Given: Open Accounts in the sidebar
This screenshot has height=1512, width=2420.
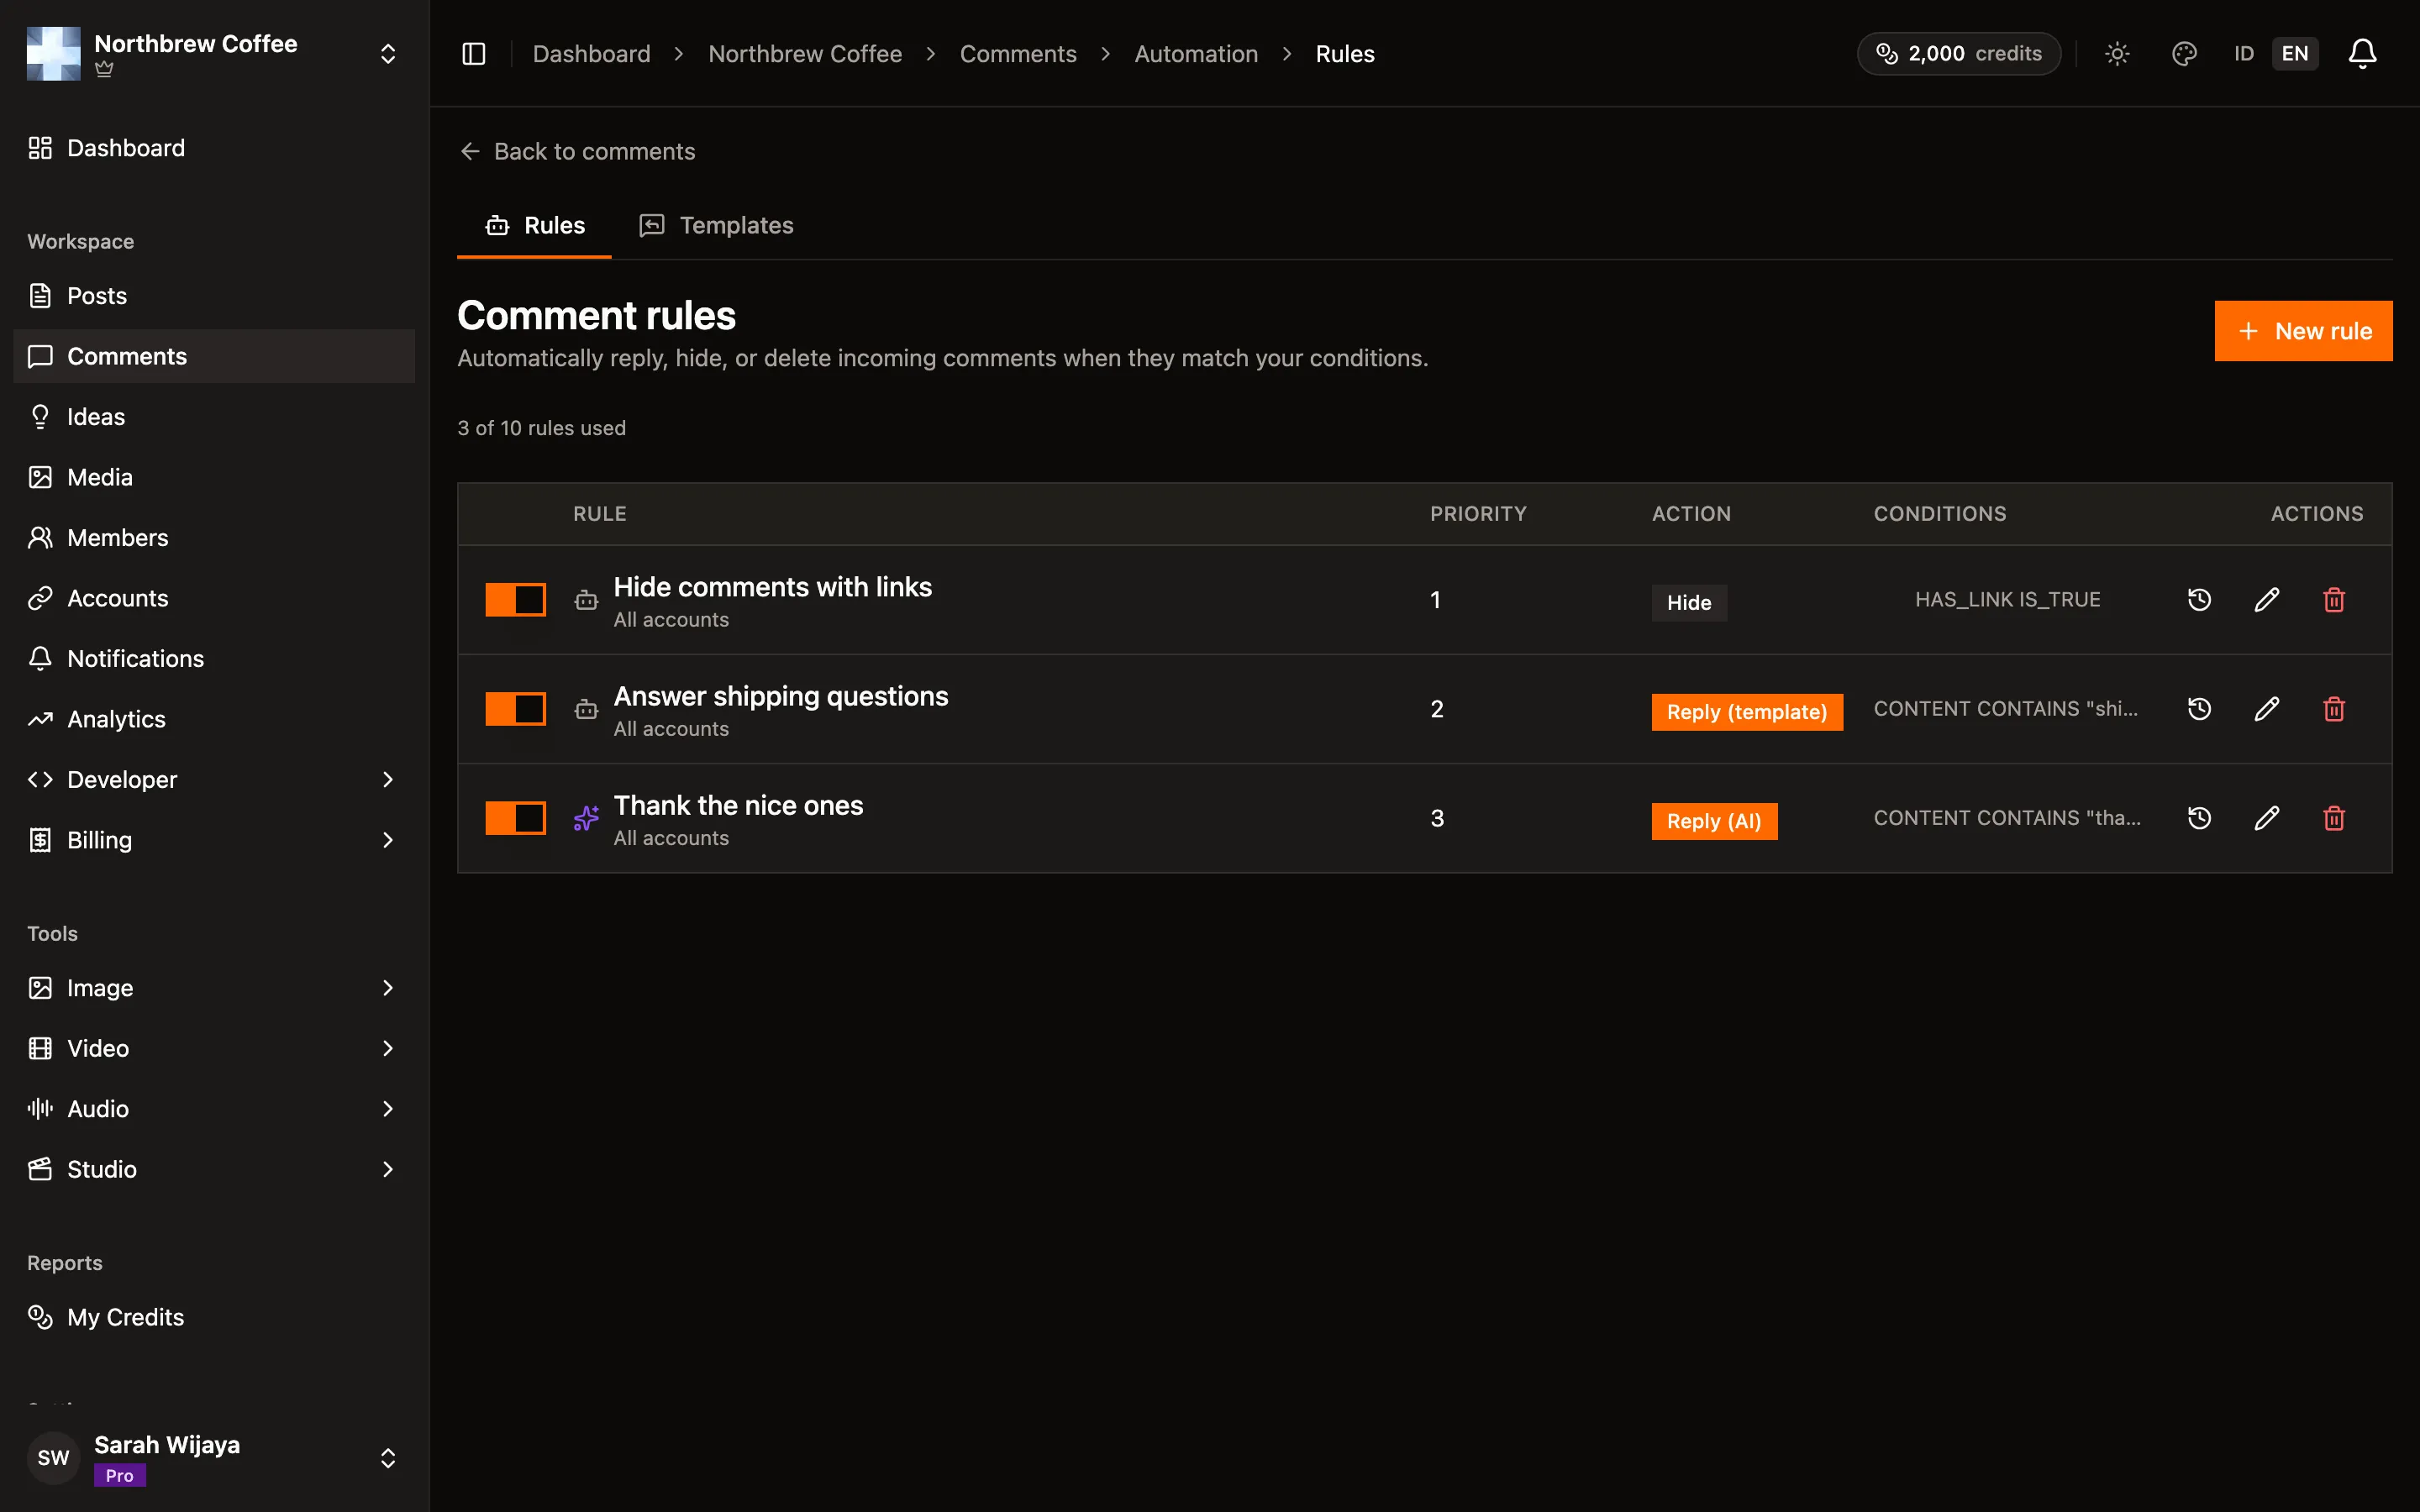Looking at the screenshot, I should point(214,598).
